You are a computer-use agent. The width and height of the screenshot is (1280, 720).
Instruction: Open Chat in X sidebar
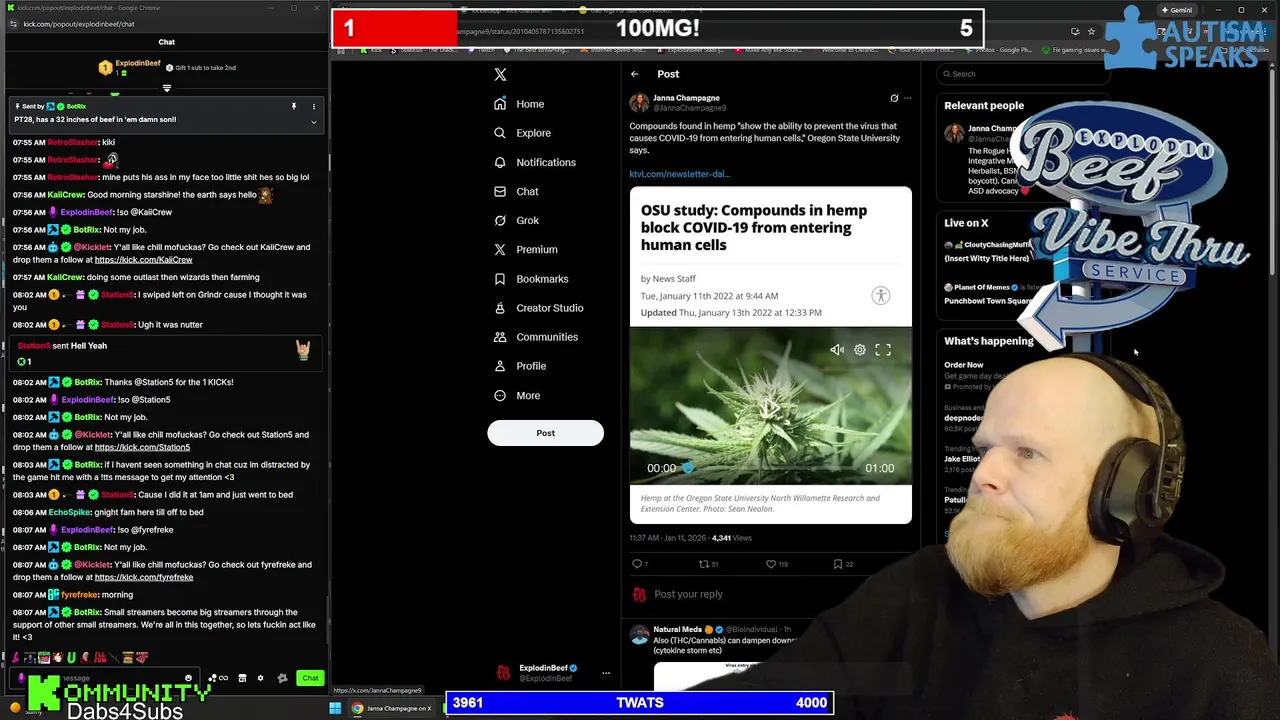pos(516,191)
